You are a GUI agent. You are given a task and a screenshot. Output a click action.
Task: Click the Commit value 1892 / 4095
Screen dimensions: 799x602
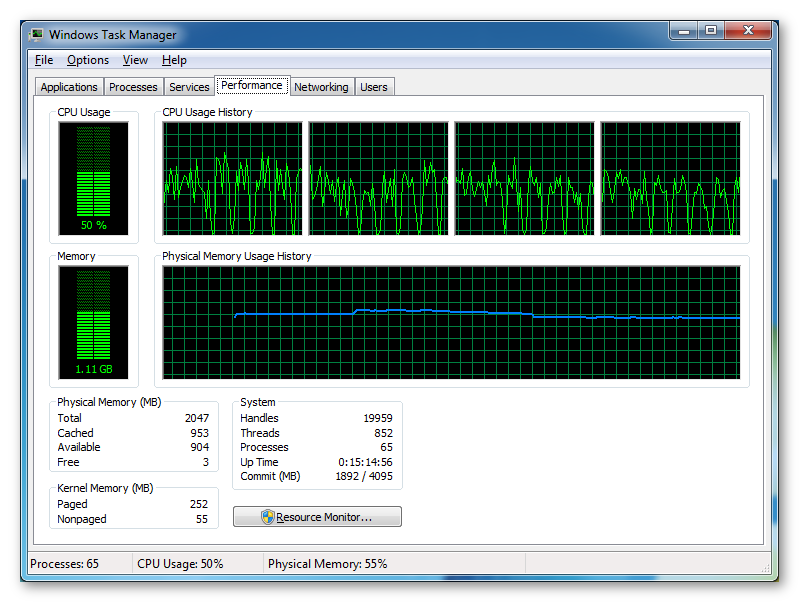tap(364, 476)
